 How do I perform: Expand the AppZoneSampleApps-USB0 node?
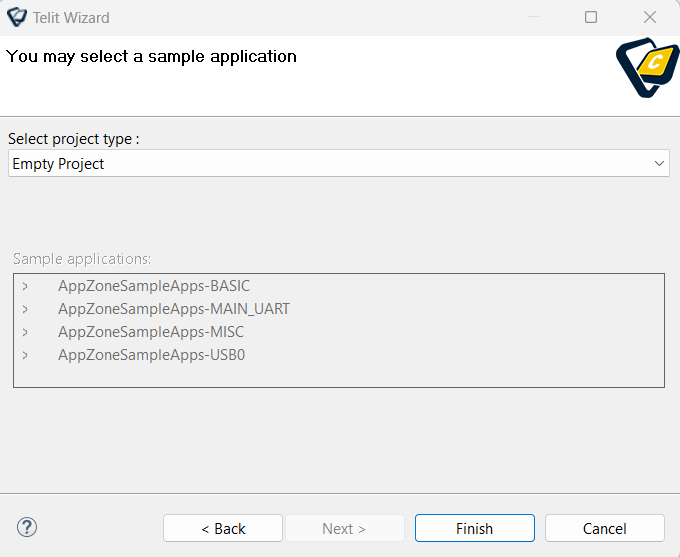coord(25,355)
